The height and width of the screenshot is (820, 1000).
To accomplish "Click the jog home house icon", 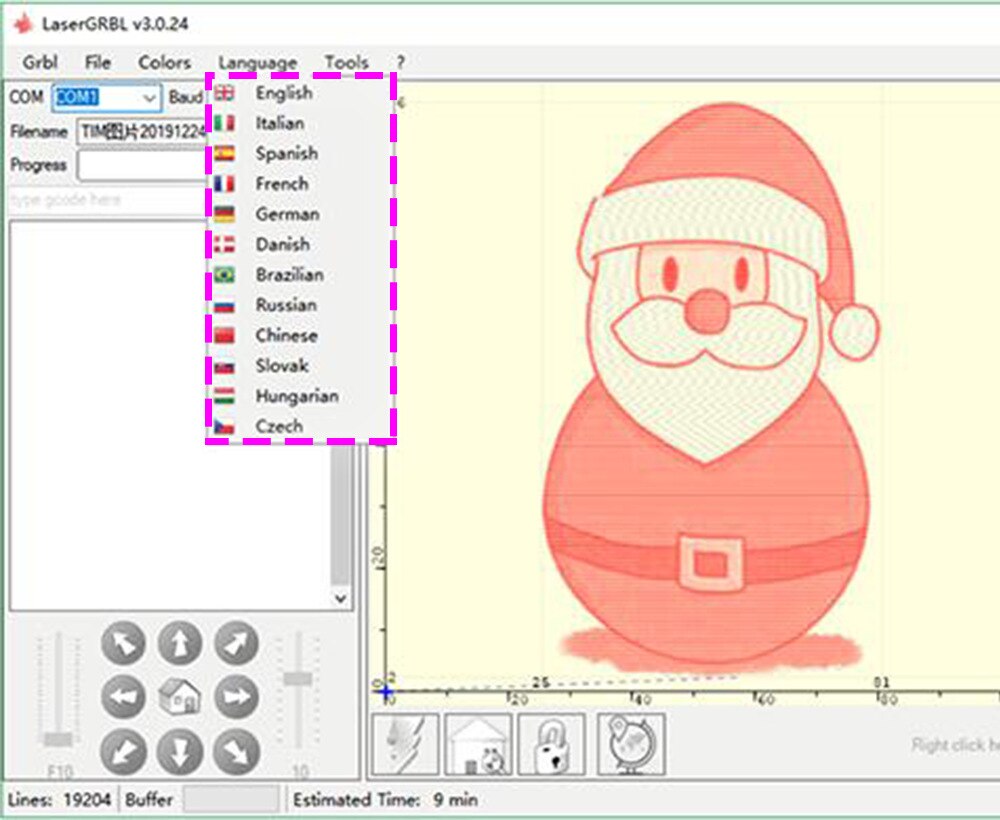I will click(x=179, y=697).
